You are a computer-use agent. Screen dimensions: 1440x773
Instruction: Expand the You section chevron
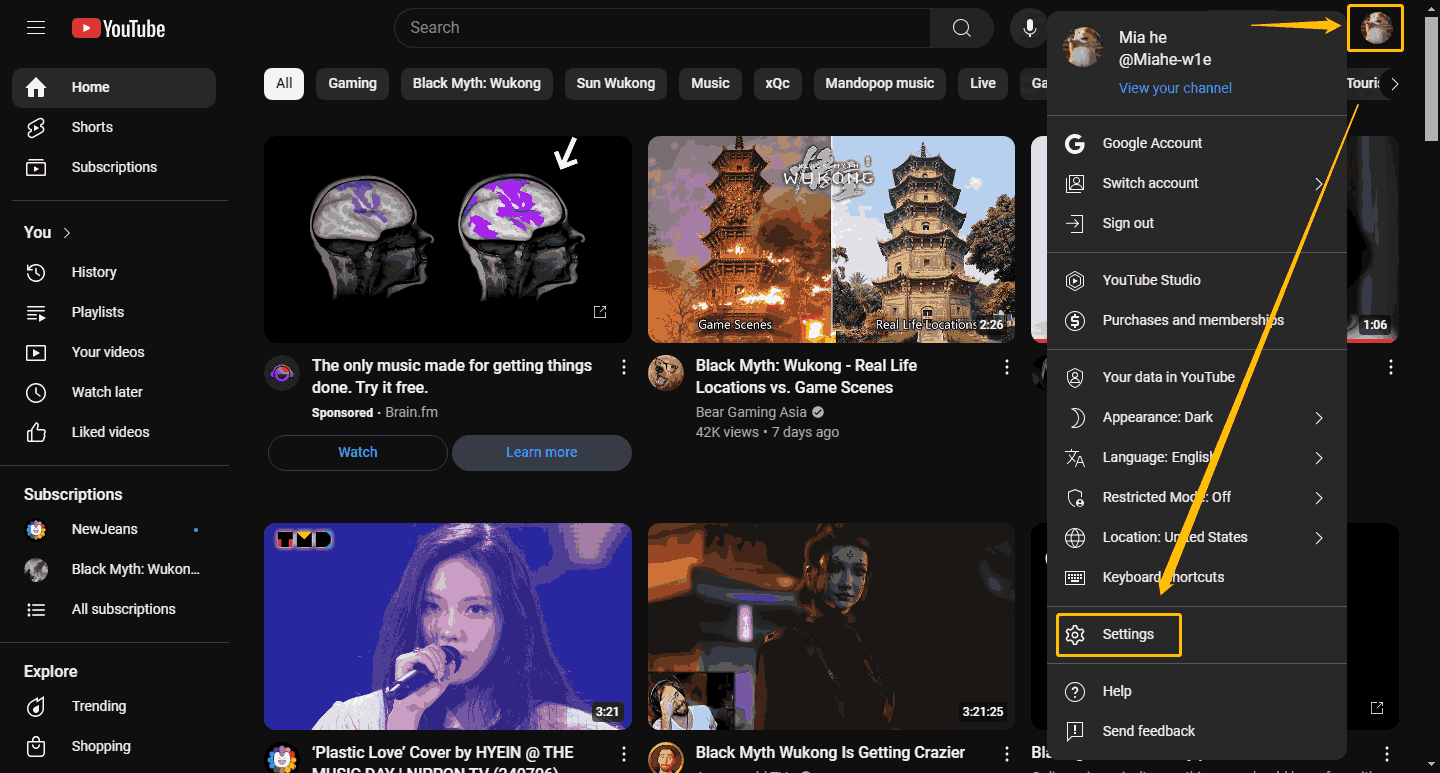67,233
